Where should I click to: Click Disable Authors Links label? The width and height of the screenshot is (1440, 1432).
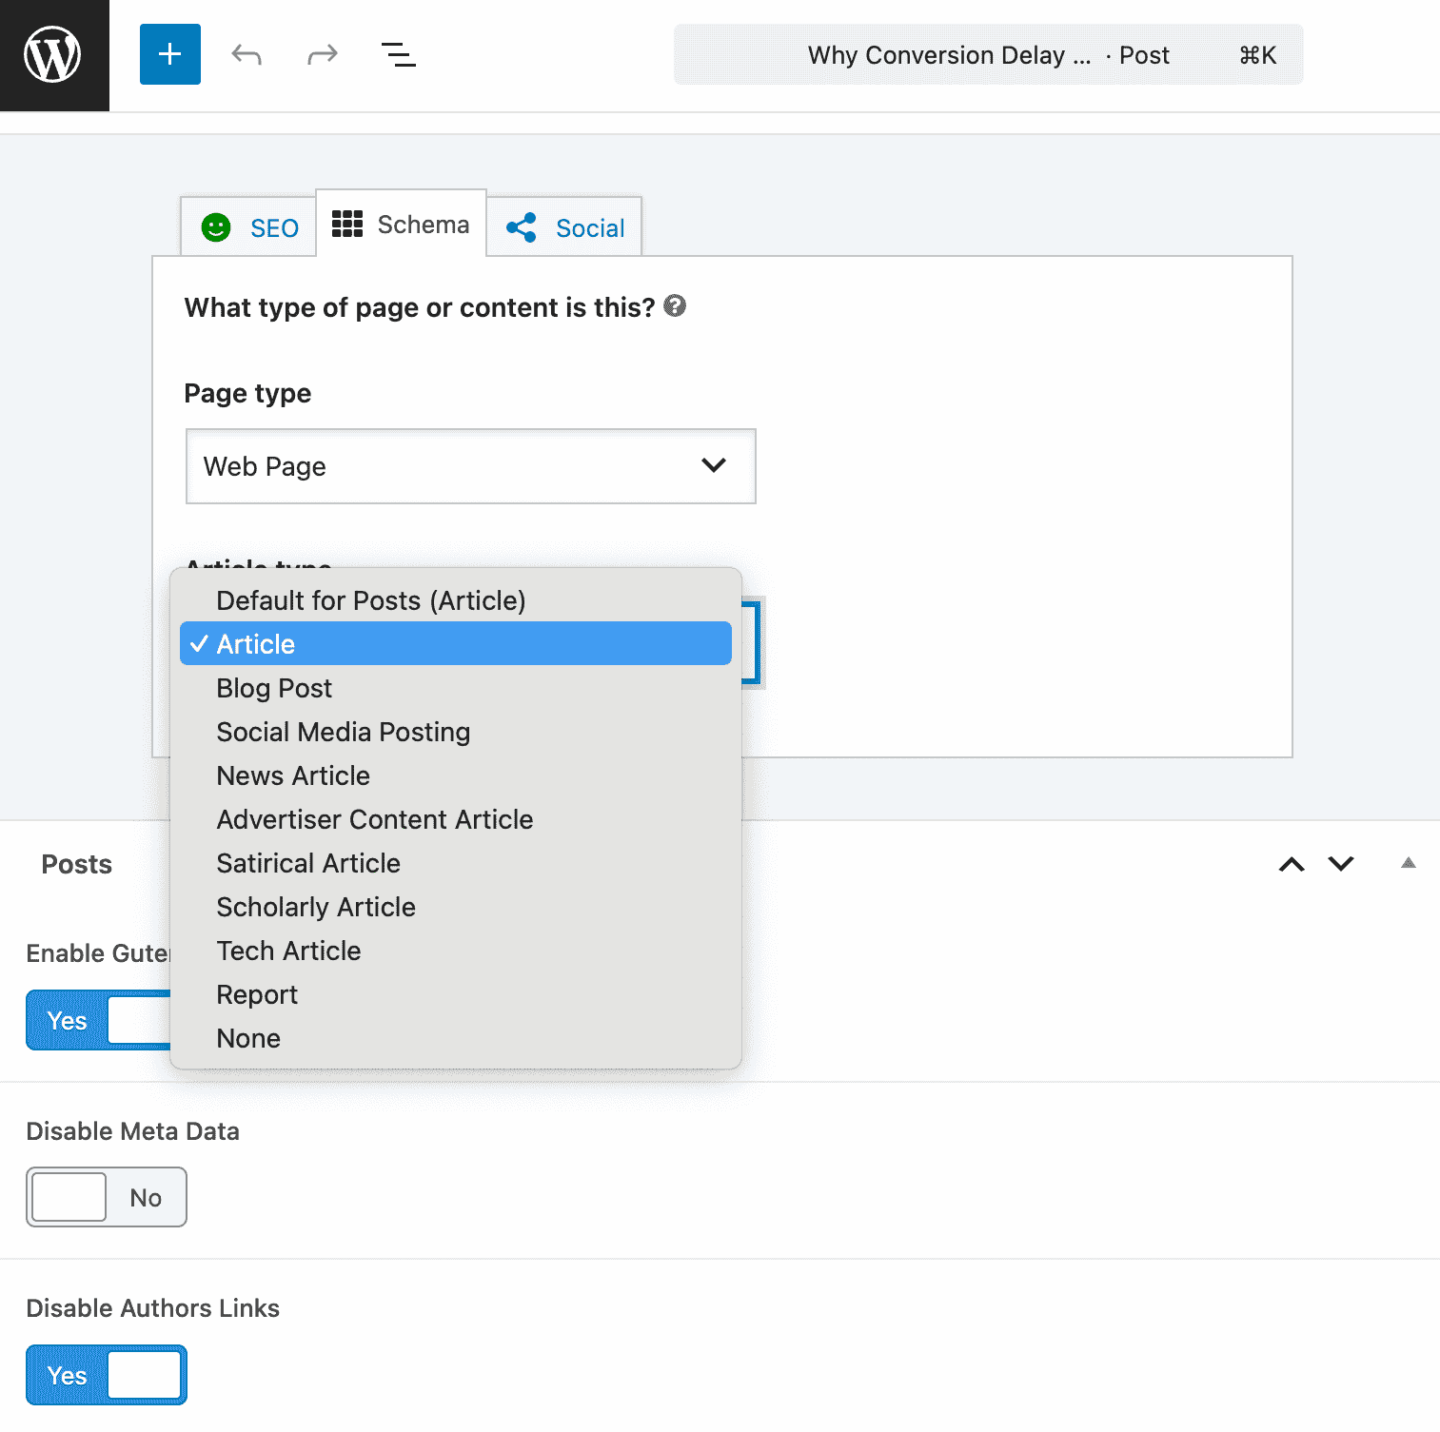point(153,1308)
